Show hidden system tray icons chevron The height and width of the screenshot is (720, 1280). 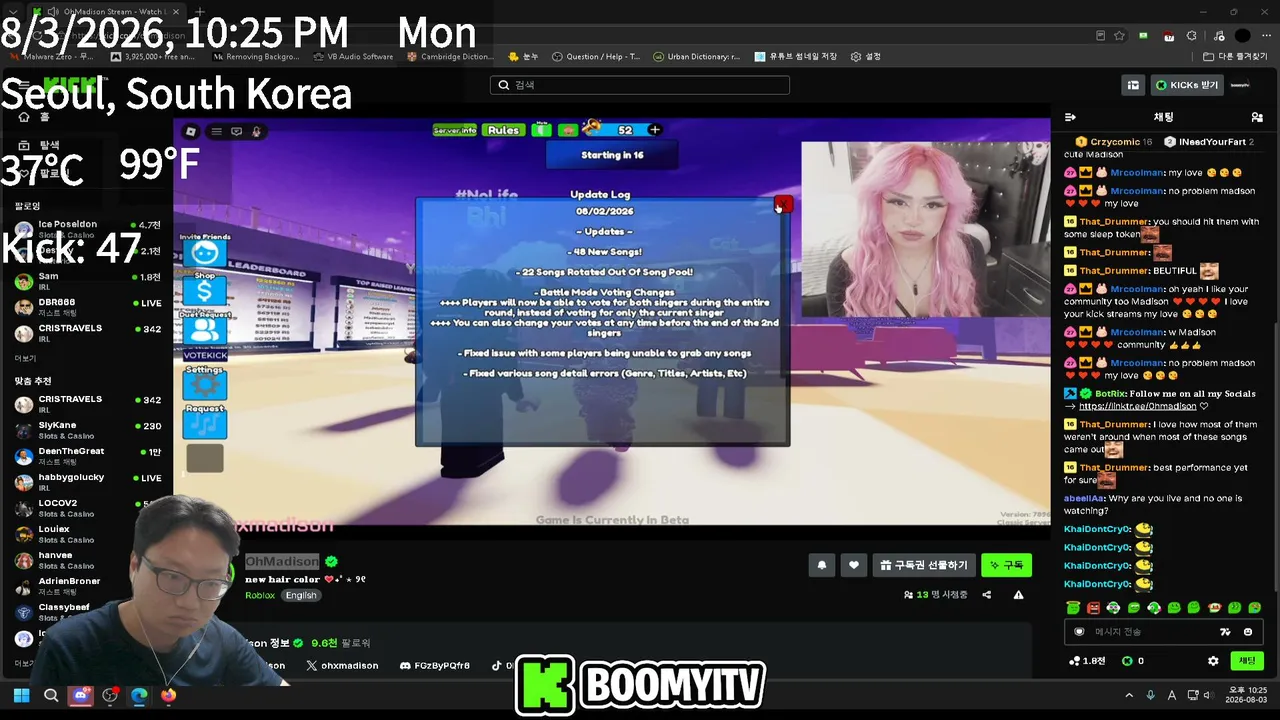tap(1129, 695)
